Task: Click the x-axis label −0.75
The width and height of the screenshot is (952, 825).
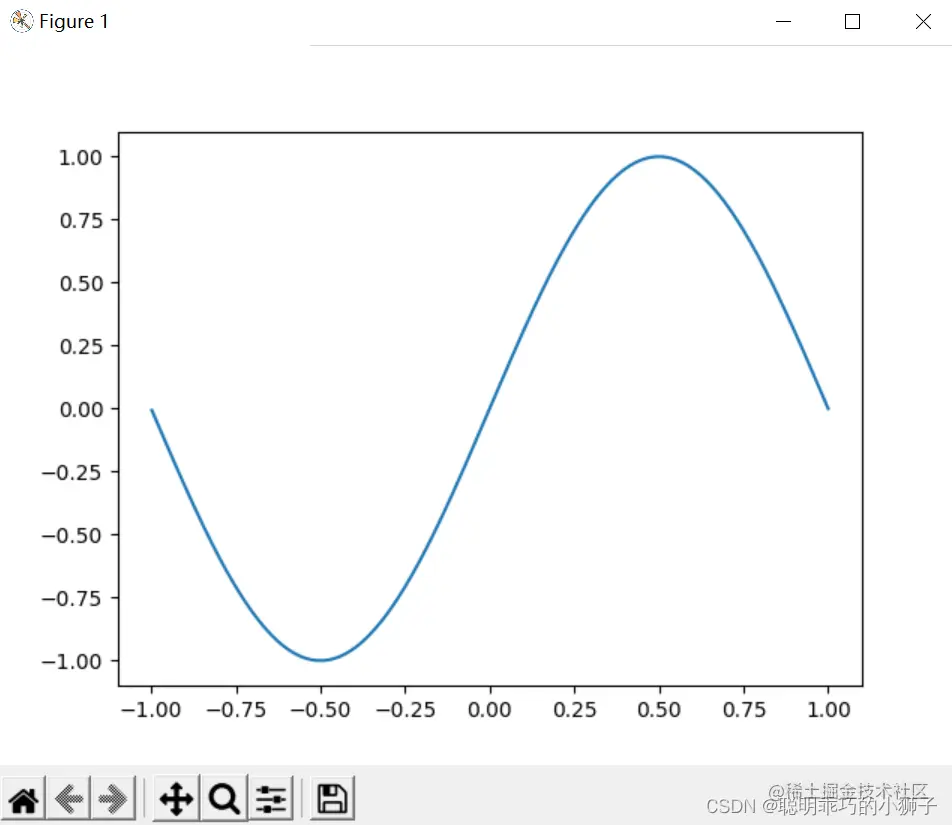Action: coord(236,710)
